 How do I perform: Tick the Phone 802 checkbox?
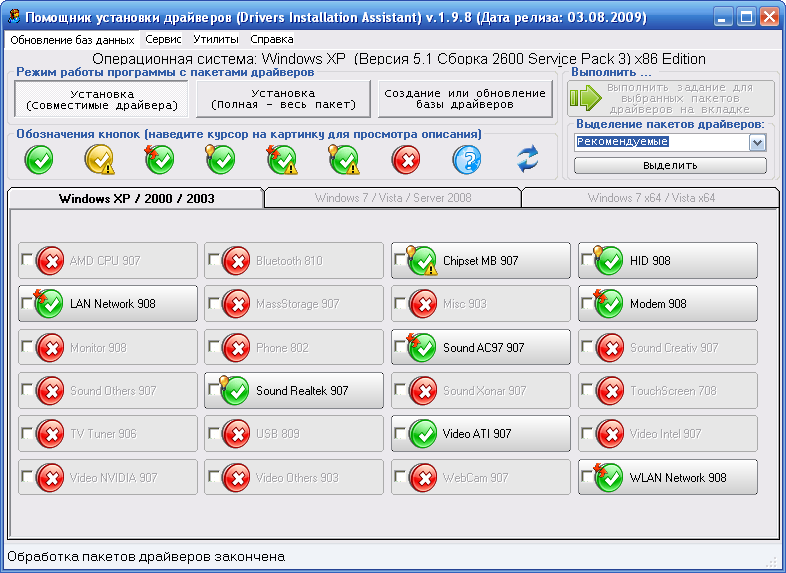click(x=214, y=346)
